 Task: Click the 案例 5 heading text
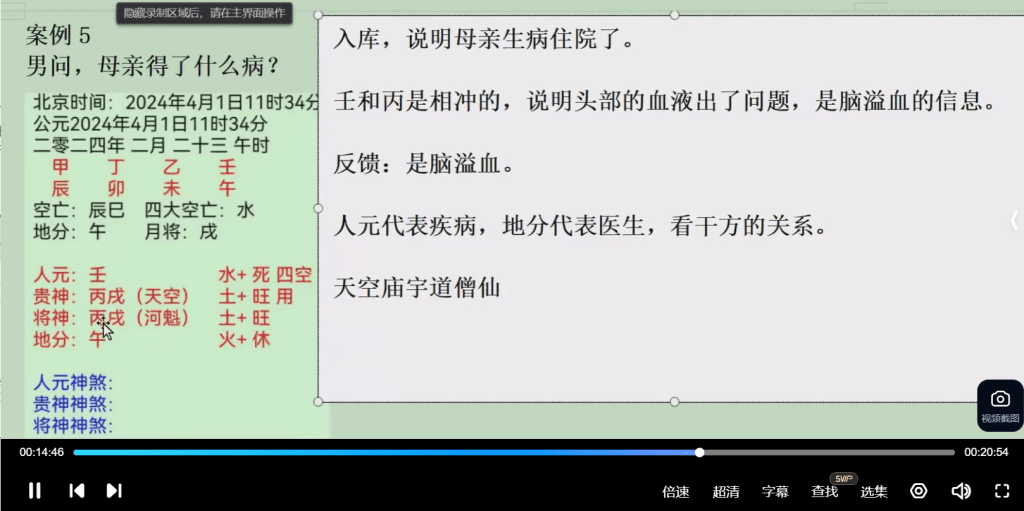click(58, 36)
